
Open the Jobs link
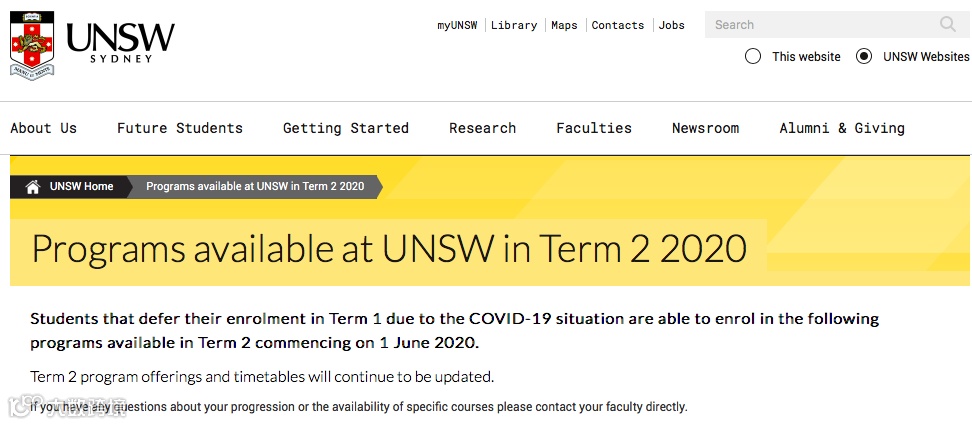[x=672, y=25]
